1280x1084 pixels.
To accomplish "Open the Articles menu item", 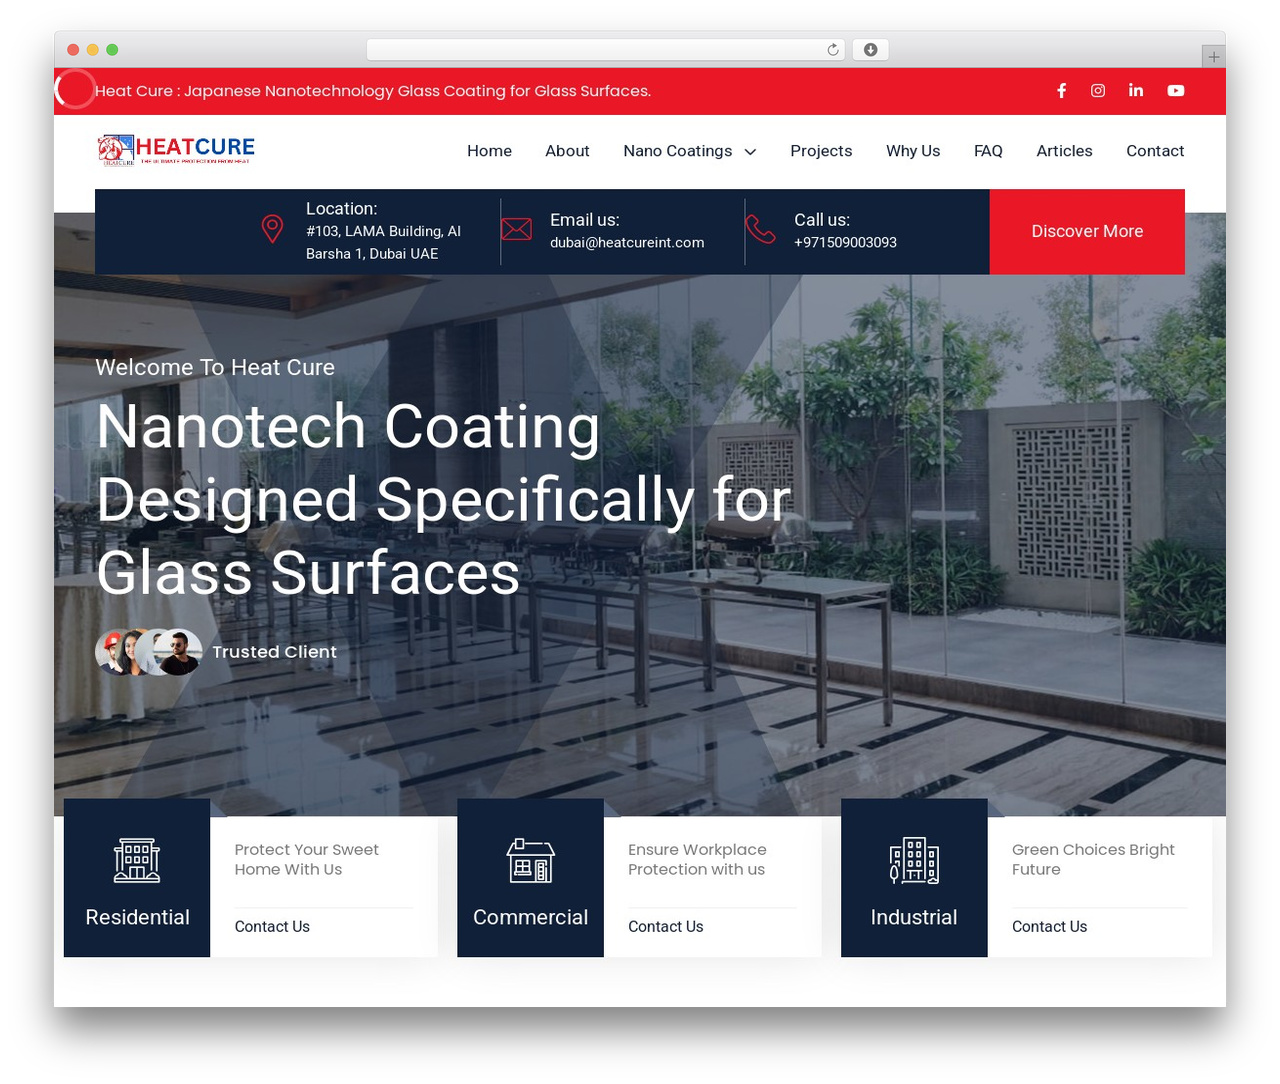I will click(1064, 151).
